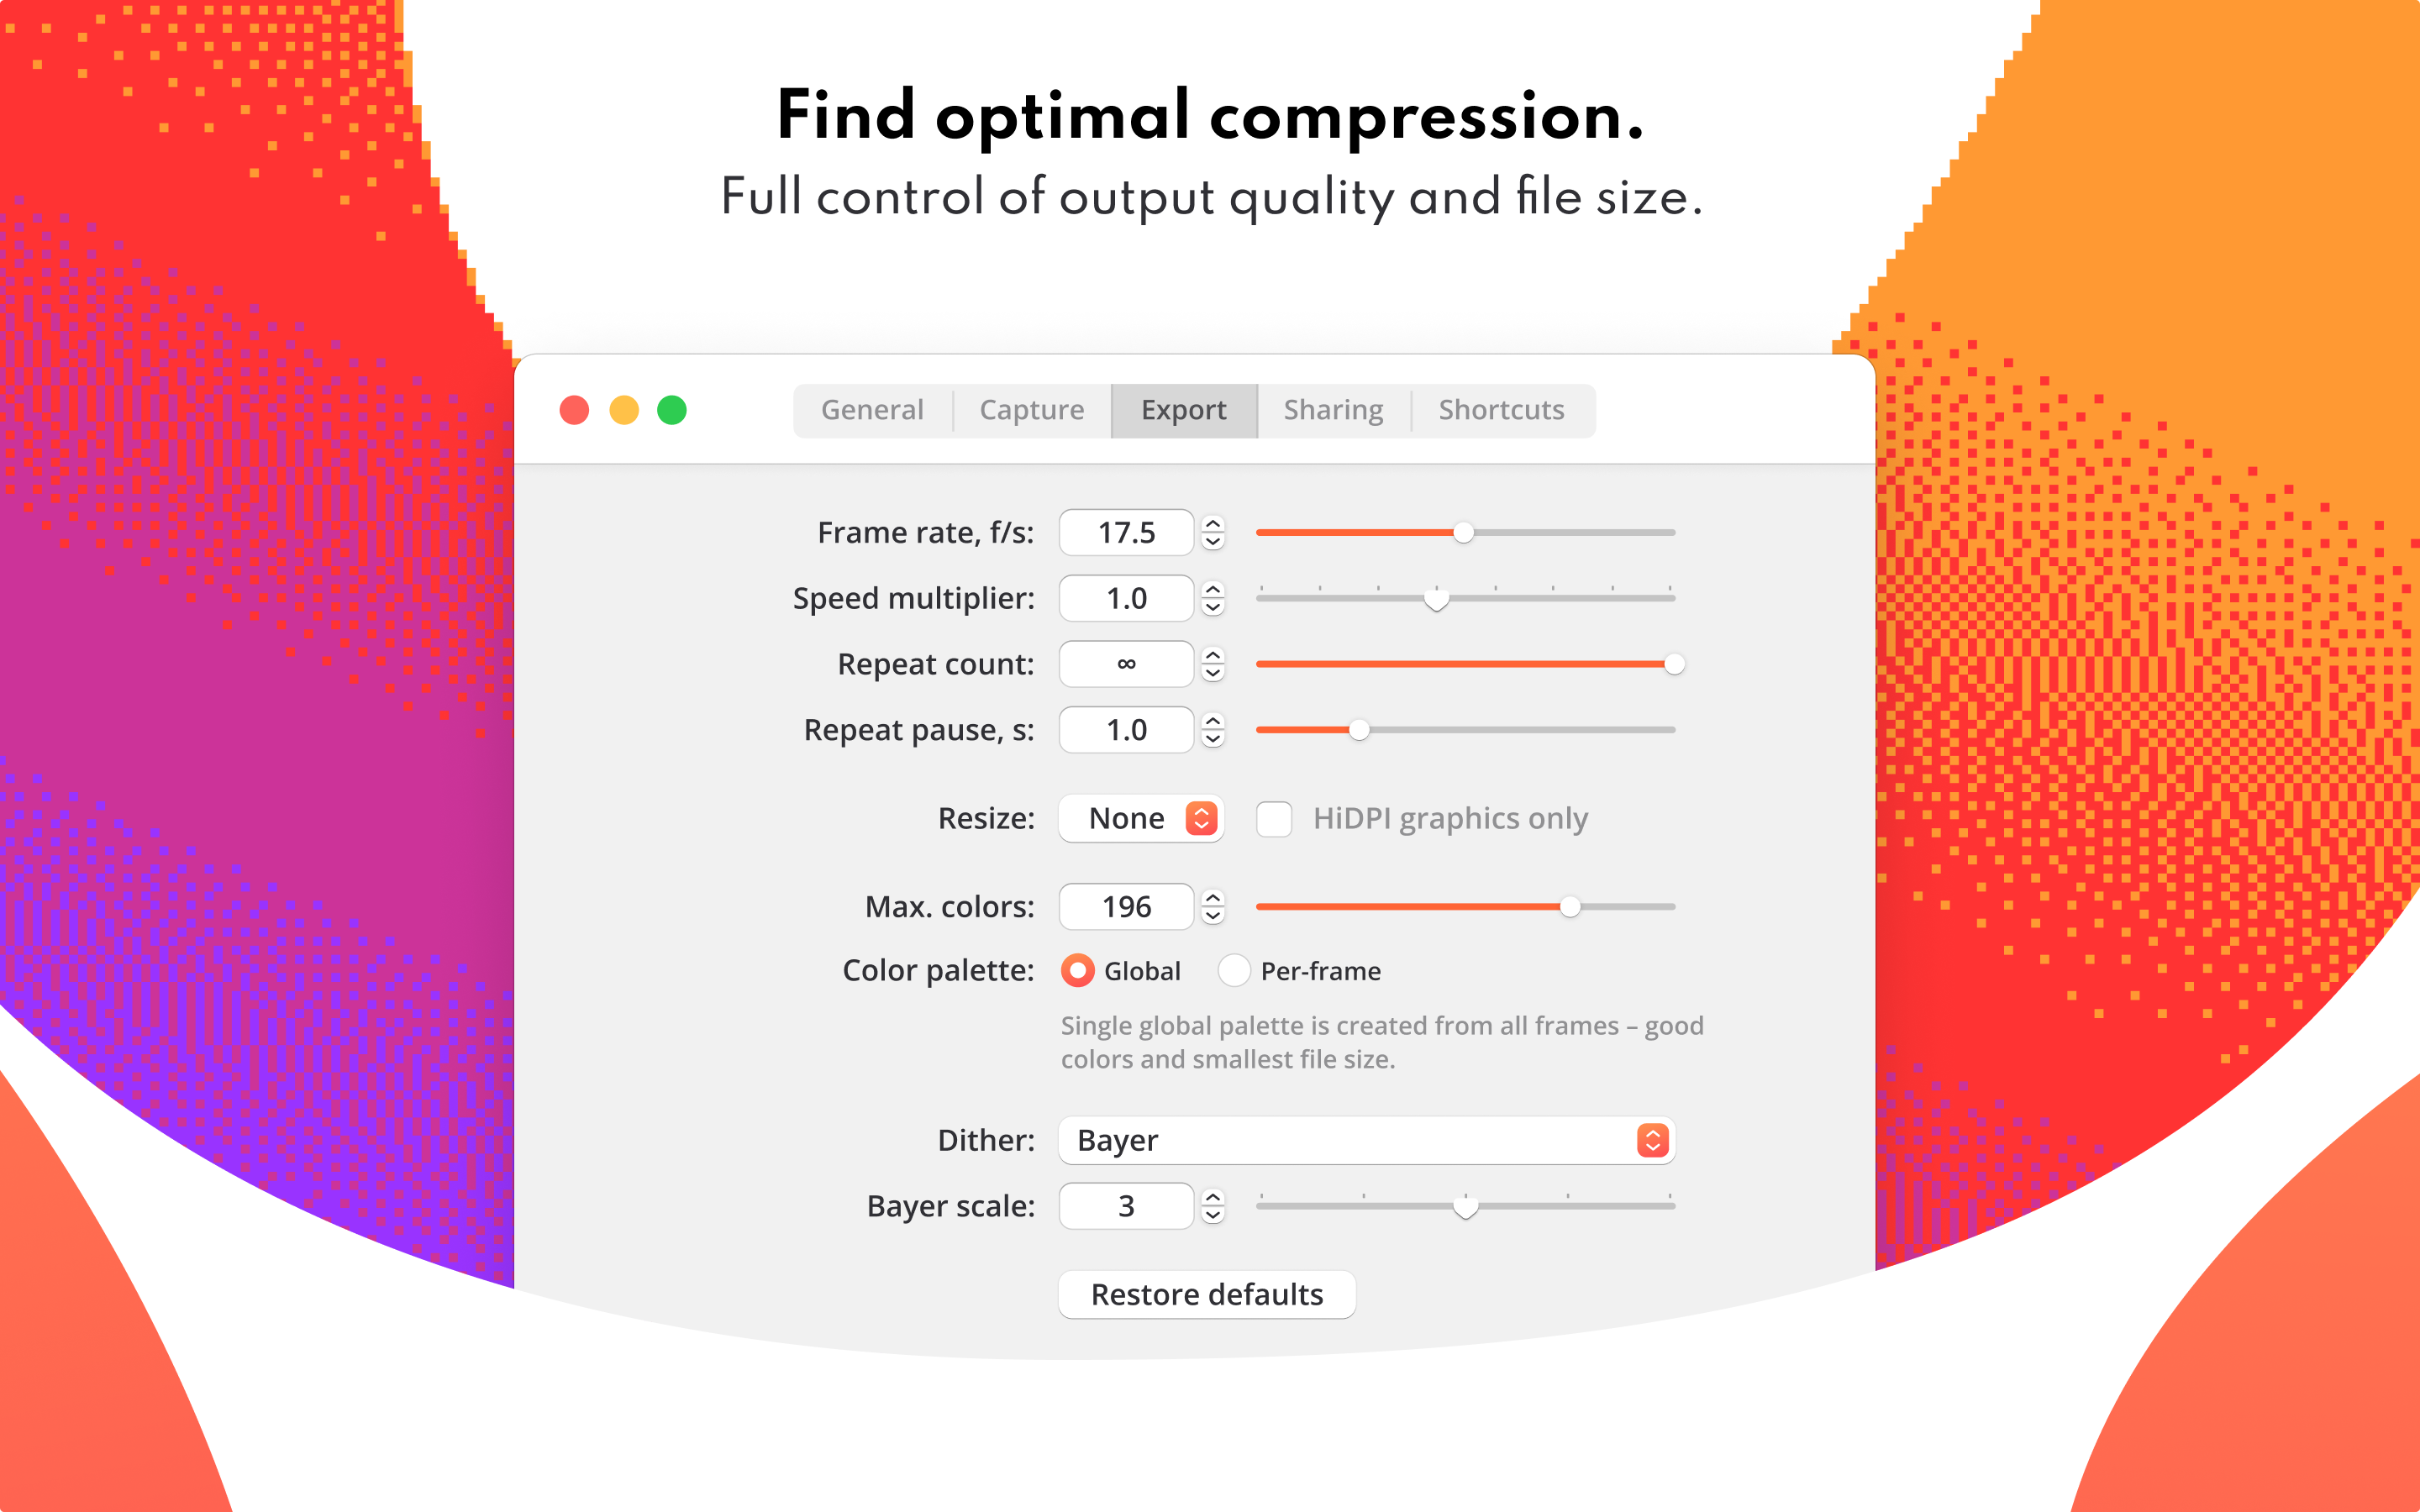Click the green zoom window button

(672, 410)
